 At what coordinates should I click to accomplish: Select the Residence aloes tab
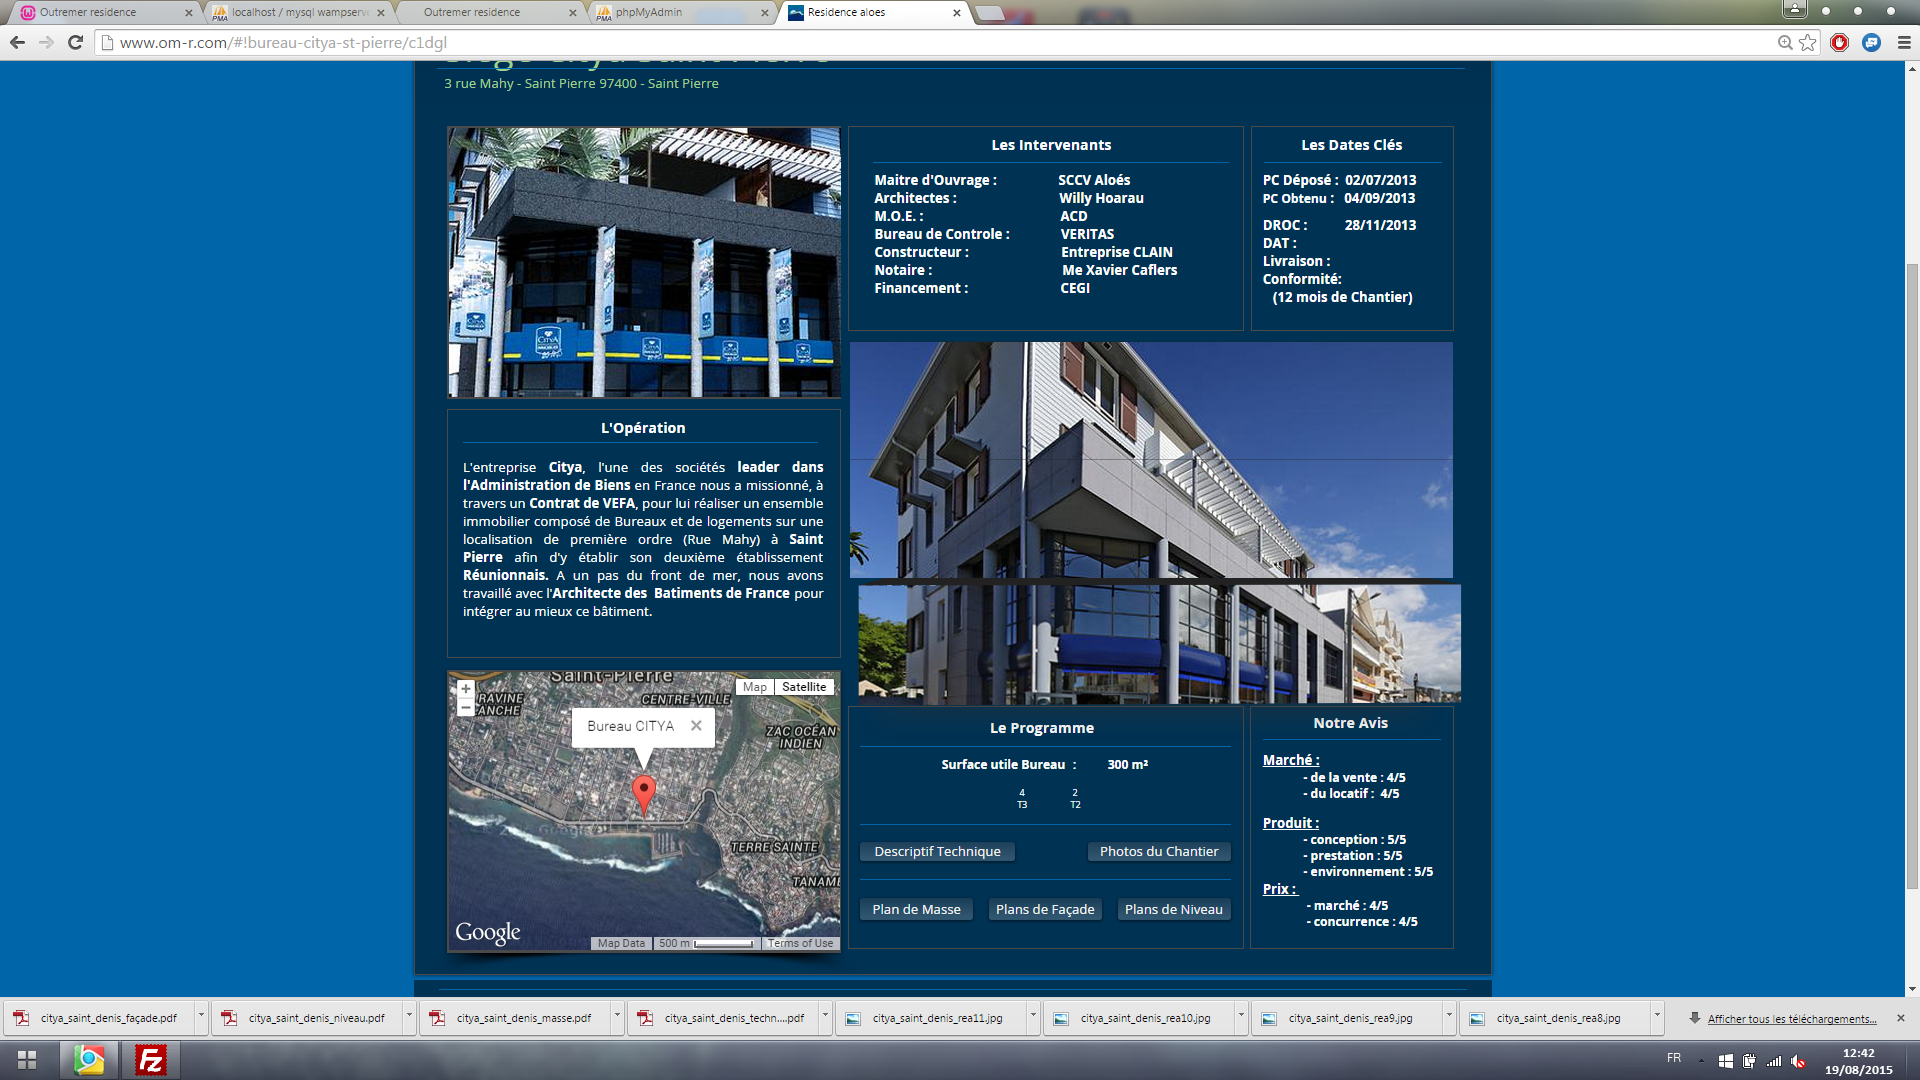point(872,13)
